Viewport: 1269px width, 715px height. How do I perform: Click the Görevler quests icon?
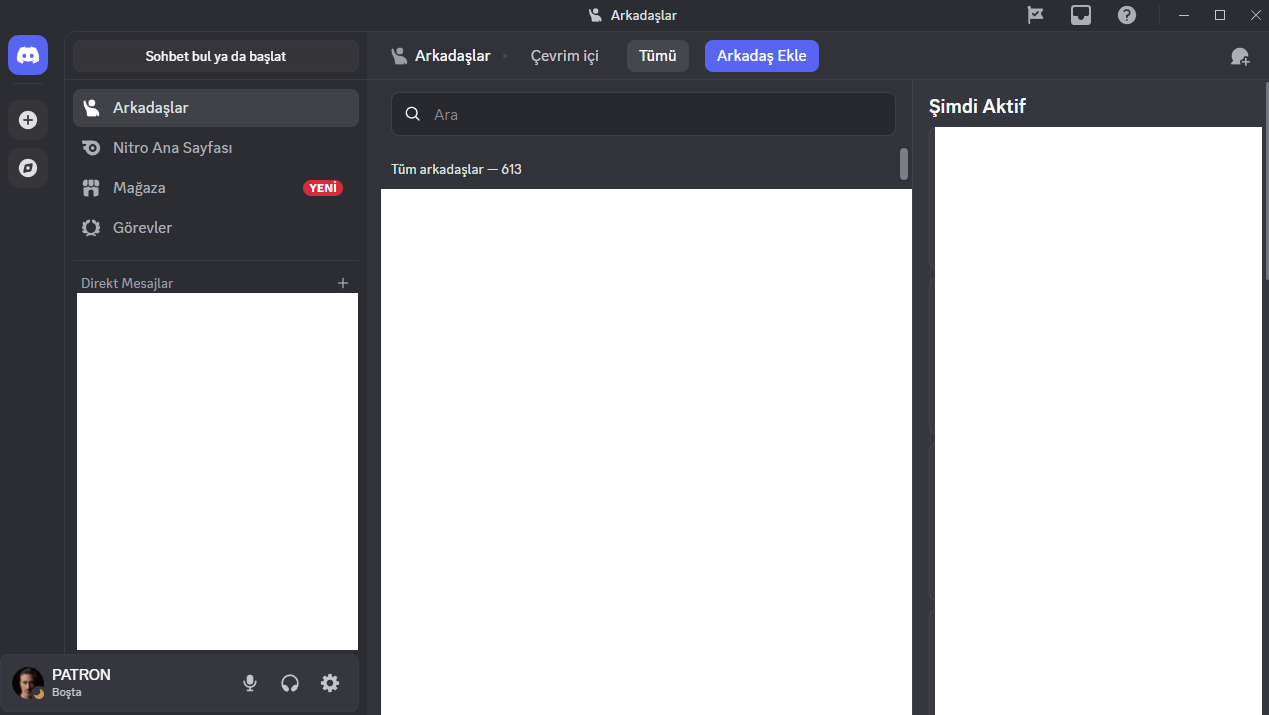(x=91, y=228)
